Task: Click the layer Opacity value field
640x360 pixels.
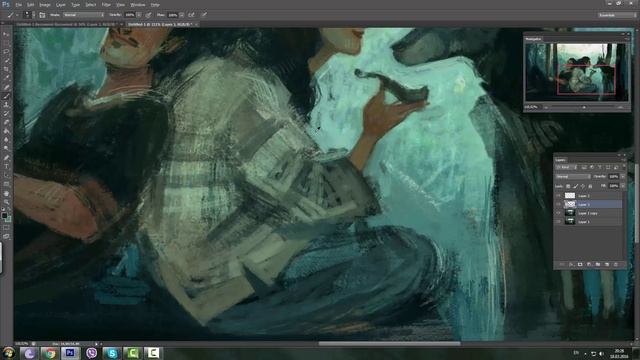Action: [x=613, y=177]
